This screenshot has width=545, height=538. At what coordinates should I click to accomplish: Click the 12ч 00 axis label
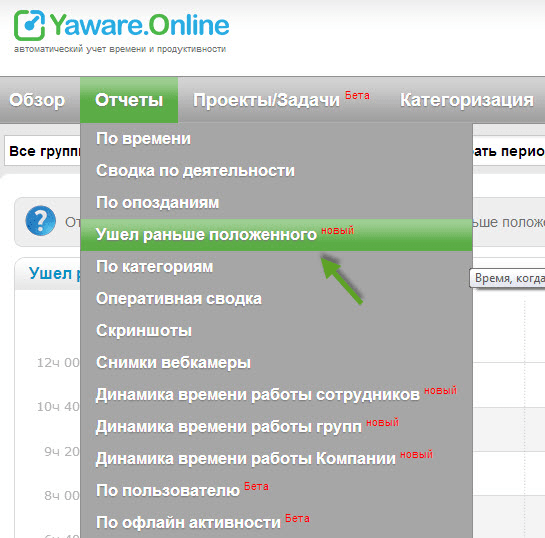pos(58,362)
